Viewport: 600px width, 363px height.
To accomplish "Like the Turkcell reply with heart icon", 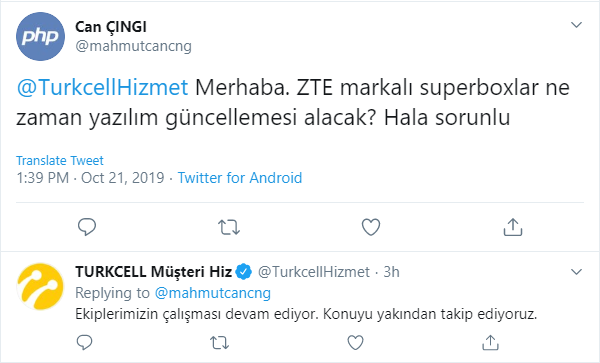I will [x=355, y=342].
